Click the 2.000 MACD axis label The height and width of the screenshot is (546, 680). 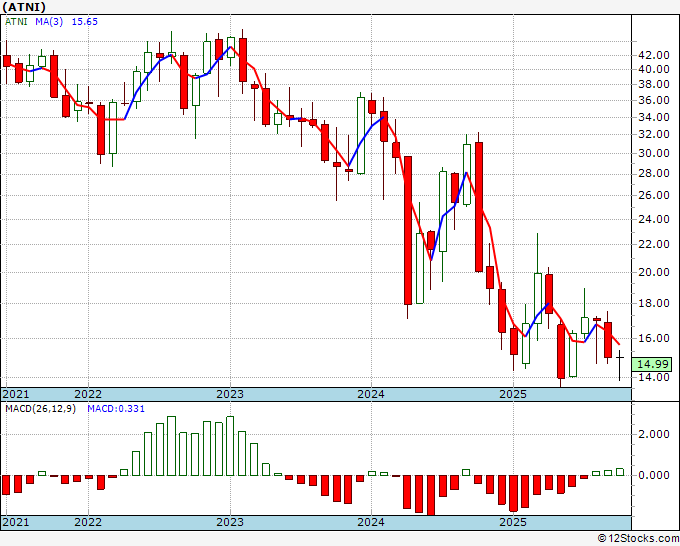coord(654,435)
